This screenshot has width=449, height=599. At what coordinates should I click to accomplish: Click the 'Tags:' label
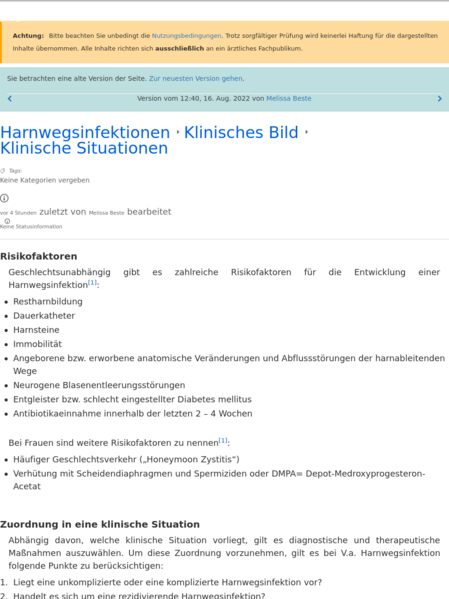click(16, 171)
